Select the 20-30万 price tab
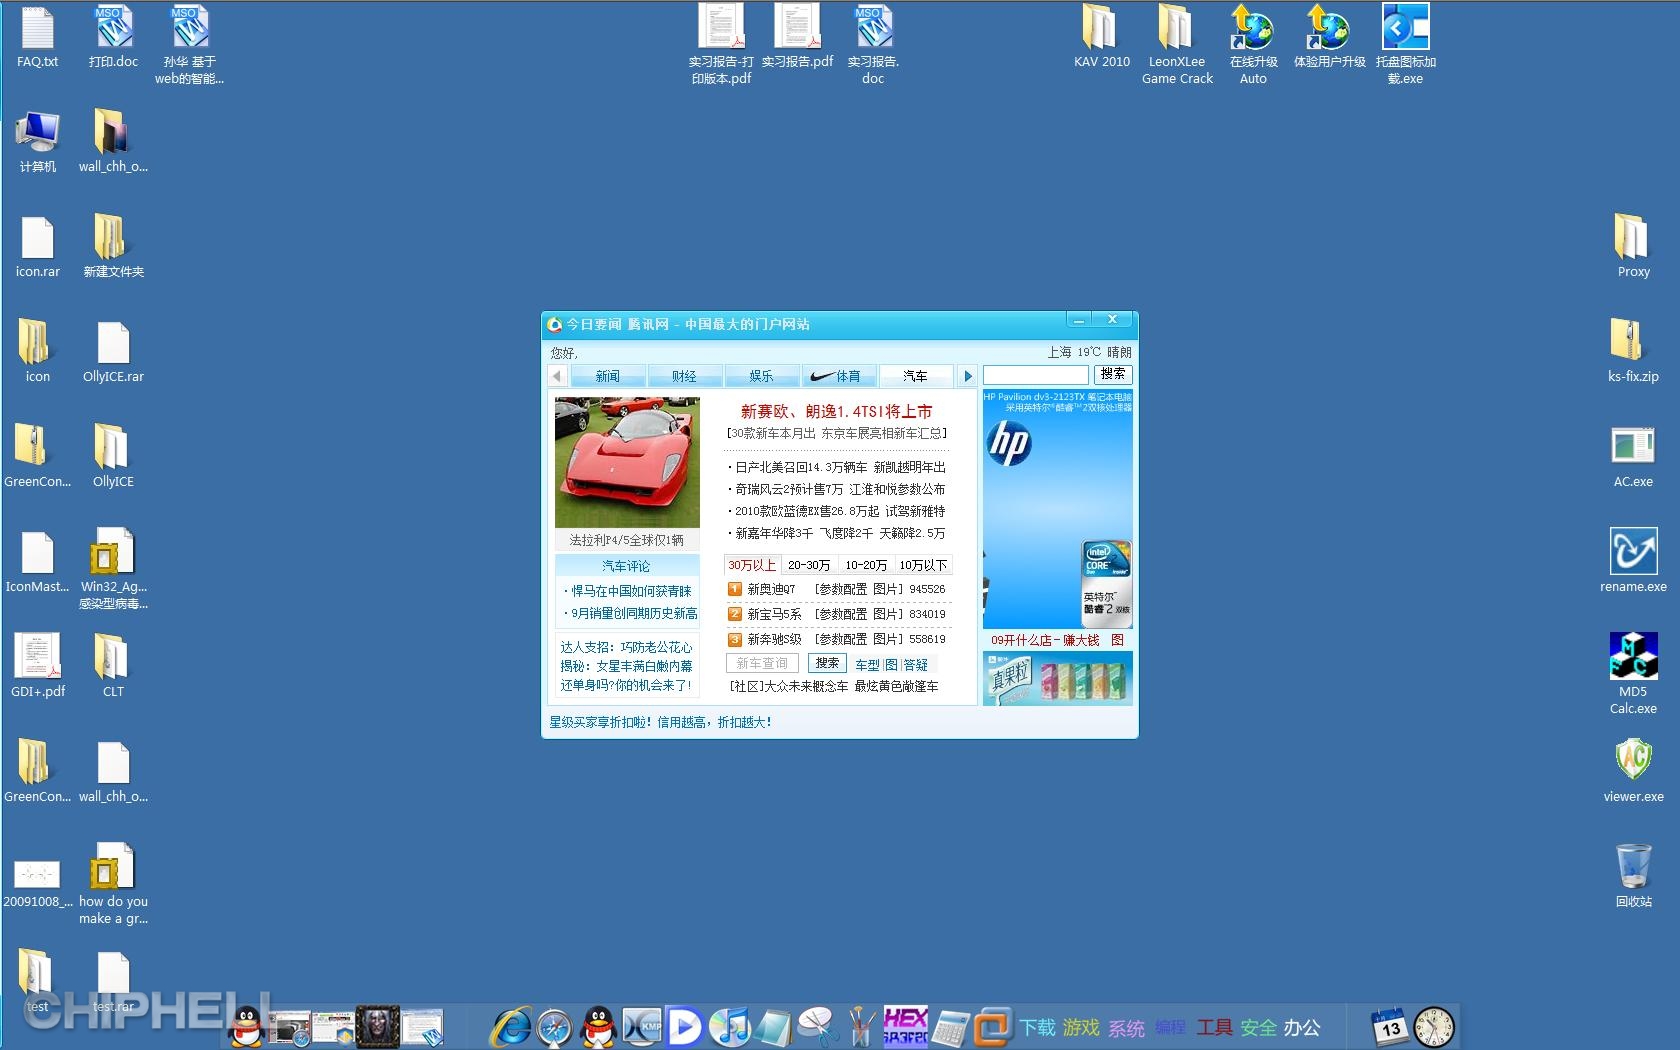 point(809,565)
